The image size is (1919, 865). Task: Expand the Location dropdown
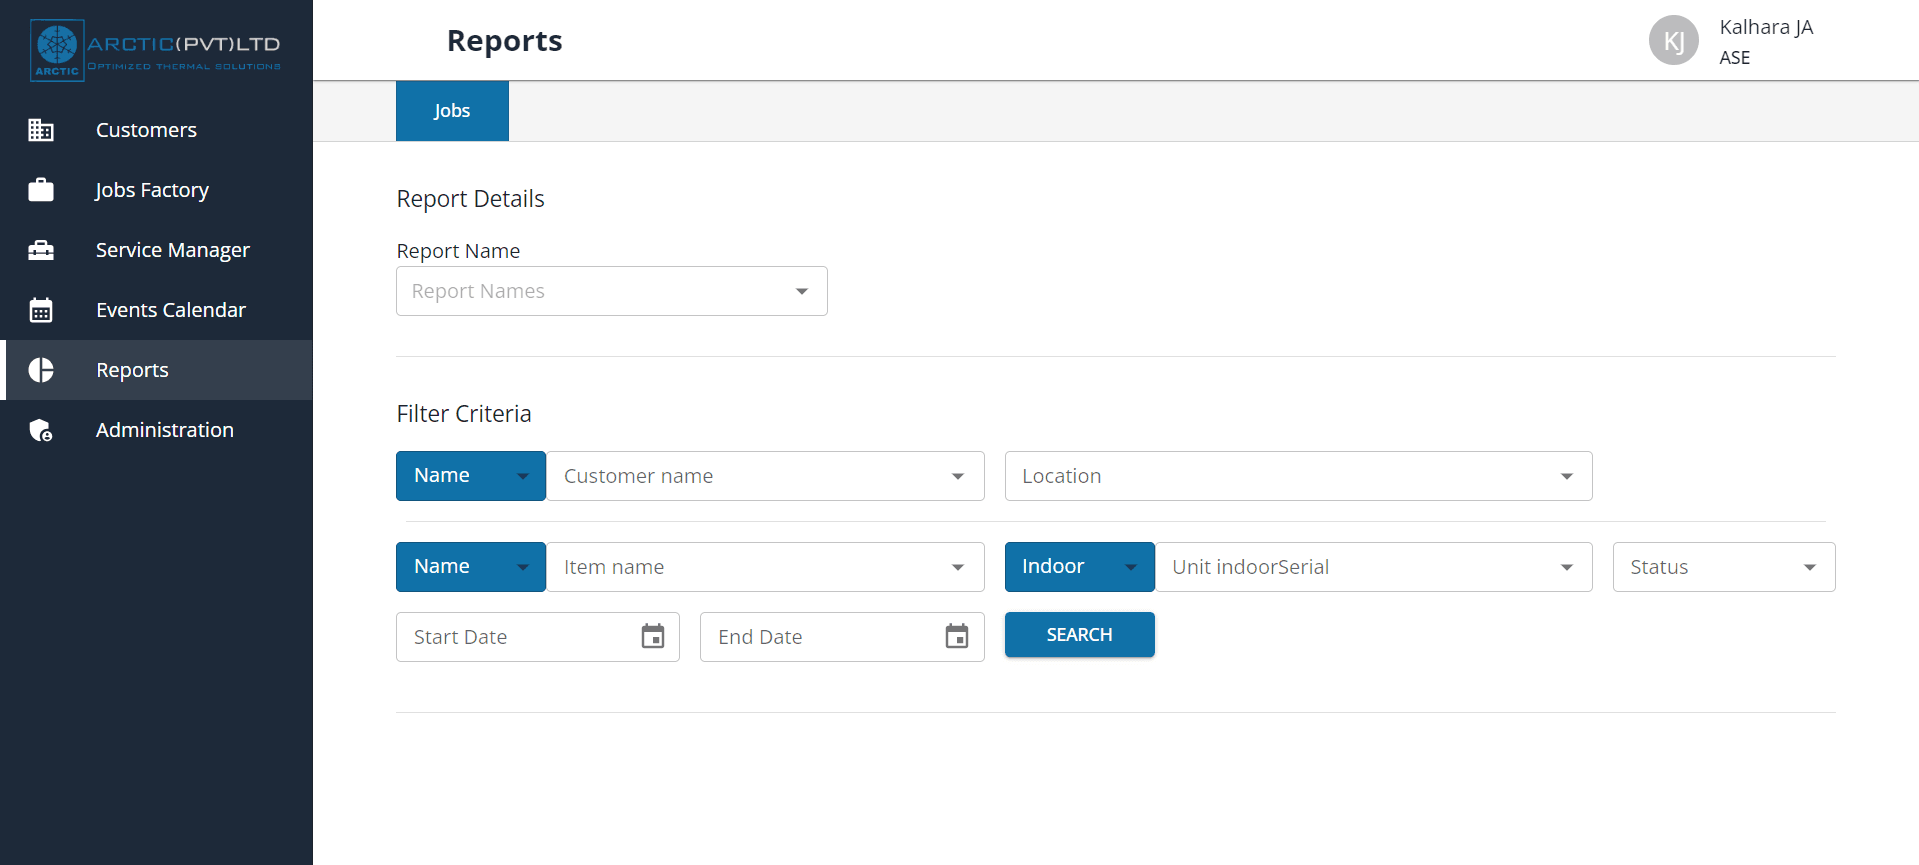[1298, 476]
